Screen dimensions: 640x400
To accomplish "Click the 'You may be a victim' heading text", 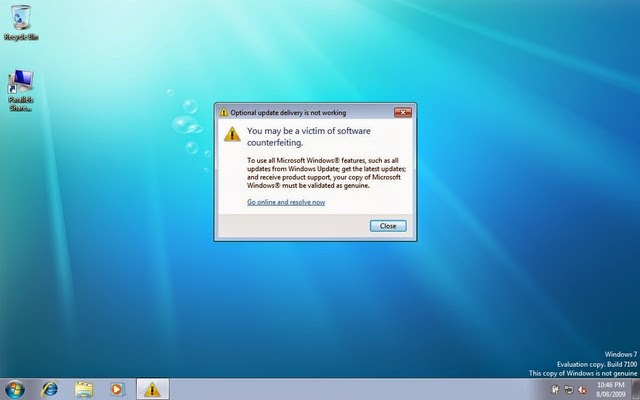I will 309,136.
